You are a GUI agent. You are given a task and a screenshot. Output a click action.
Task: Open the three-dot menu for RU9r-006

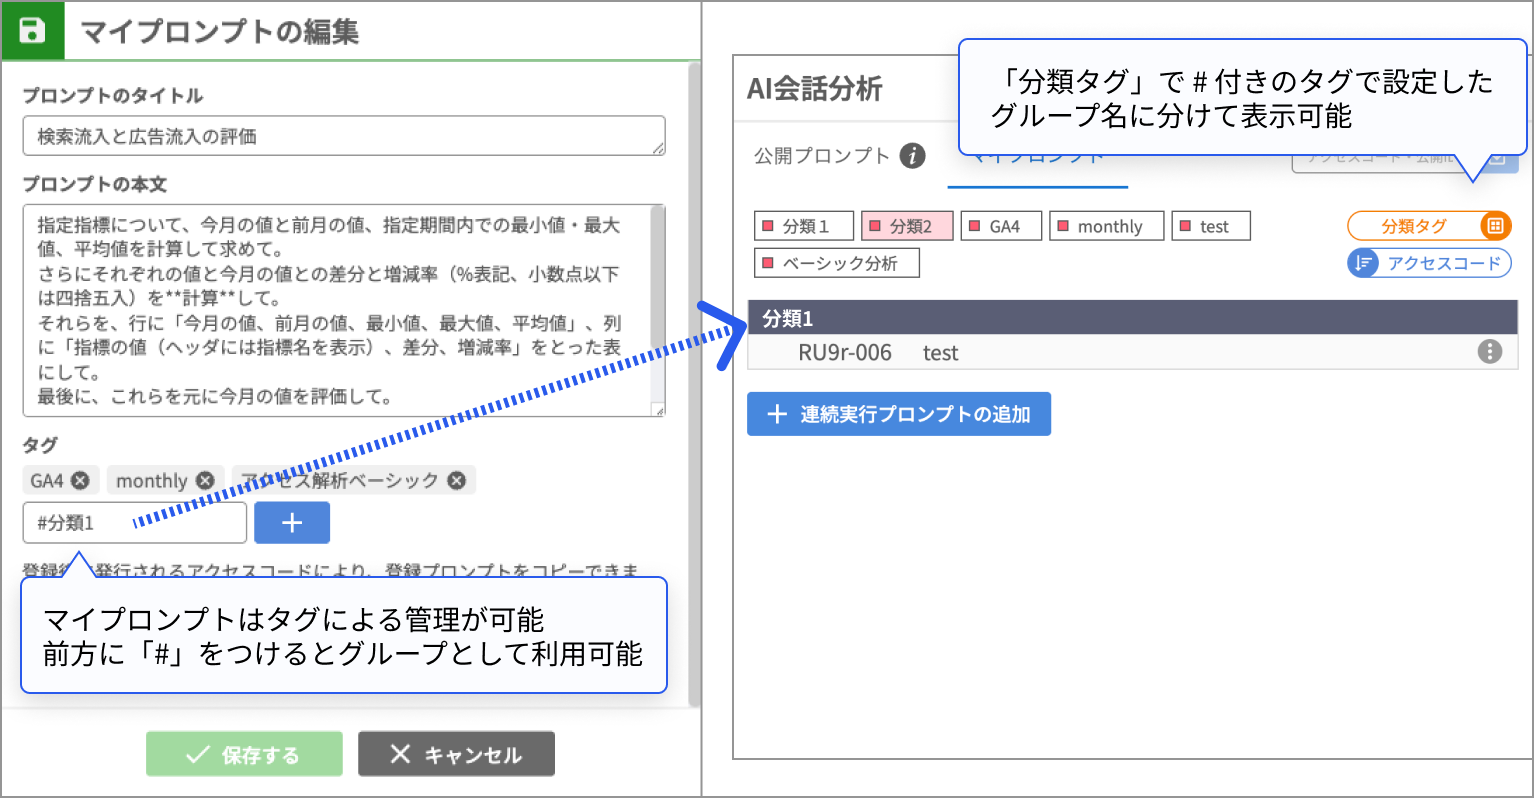pos(1489,352)
